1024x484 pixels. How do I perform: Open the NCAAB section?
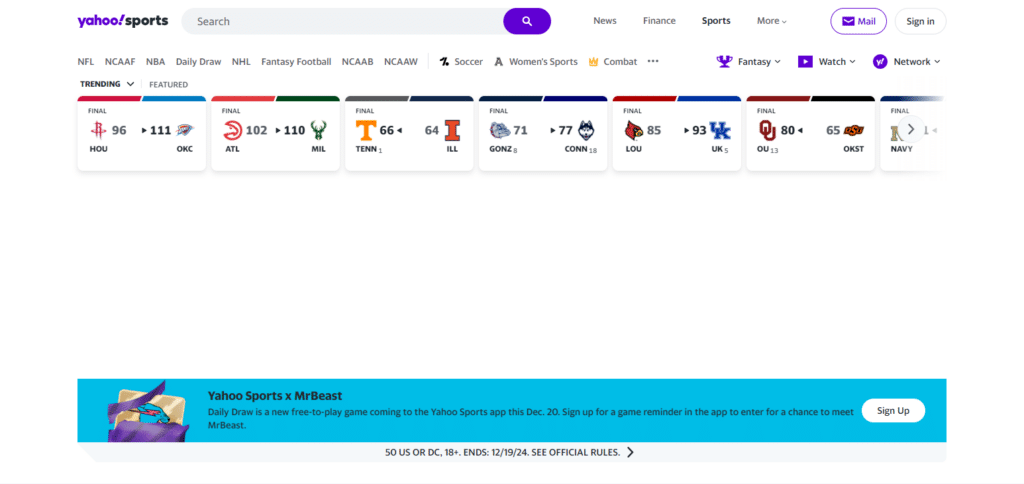coord(358,61)
